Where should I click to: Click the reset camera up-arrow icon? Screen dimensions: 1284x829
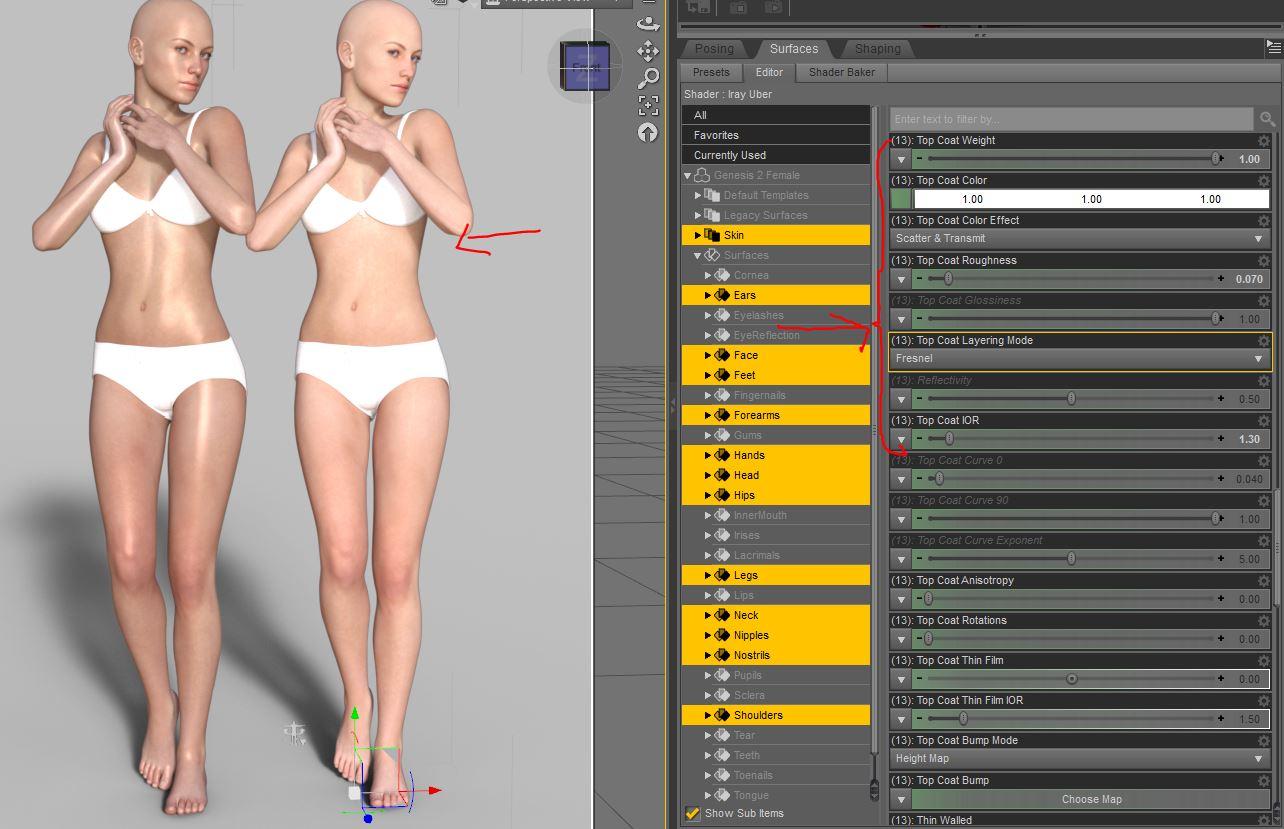point(648,132)
